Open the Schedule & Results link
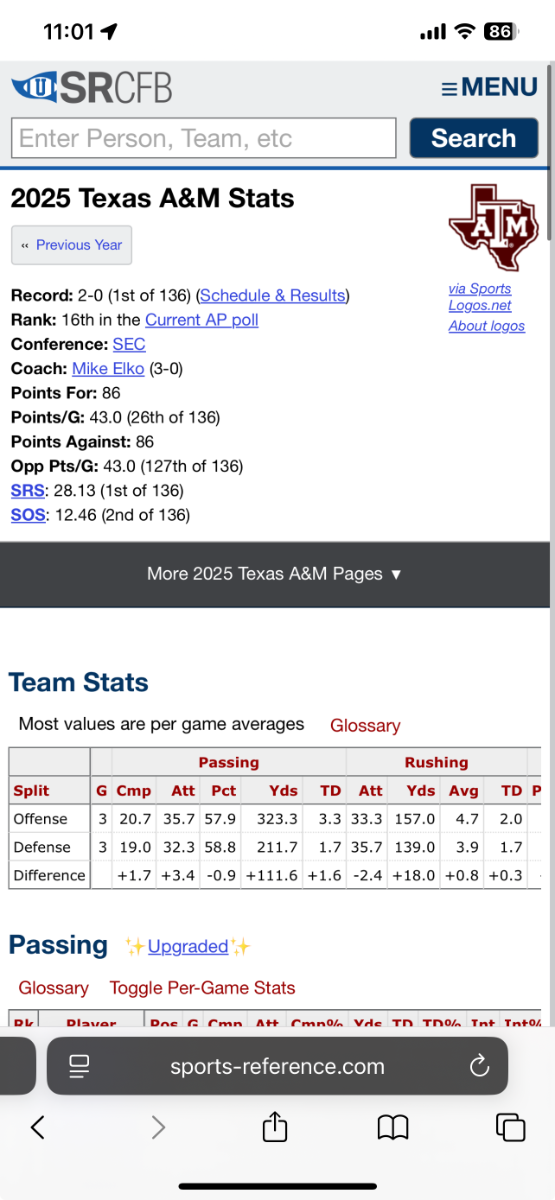 tap(273, 296)
